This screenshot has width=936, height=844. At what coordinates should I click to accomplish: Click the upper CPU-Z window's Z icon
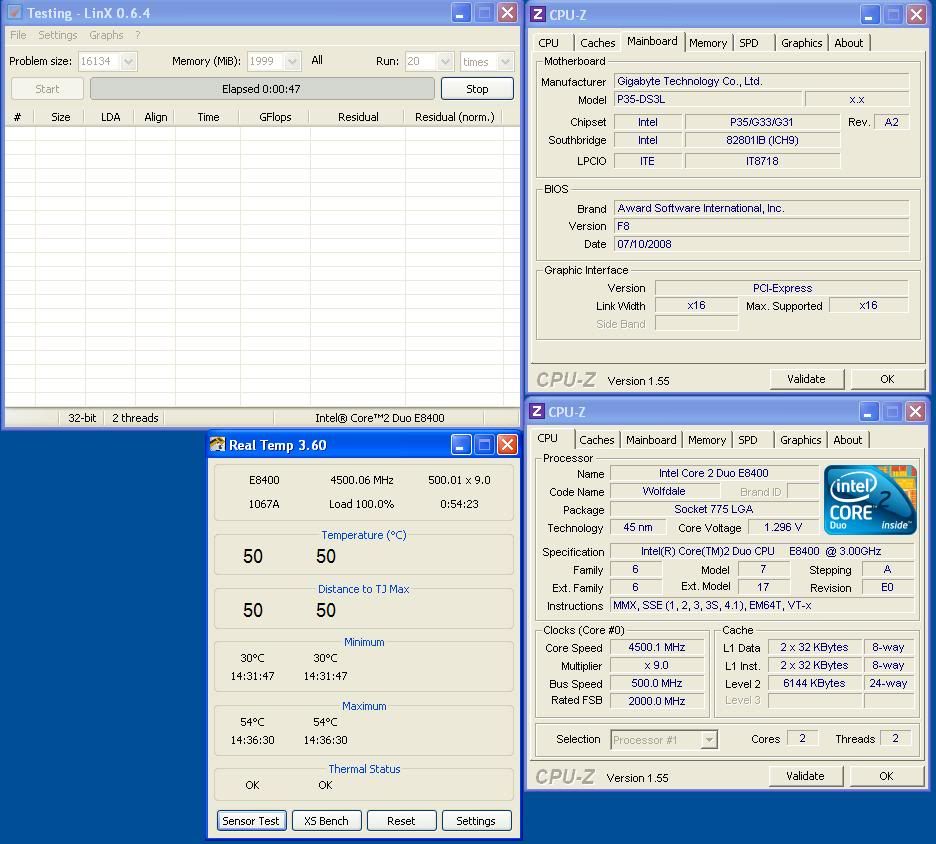[x=537, y=14]
